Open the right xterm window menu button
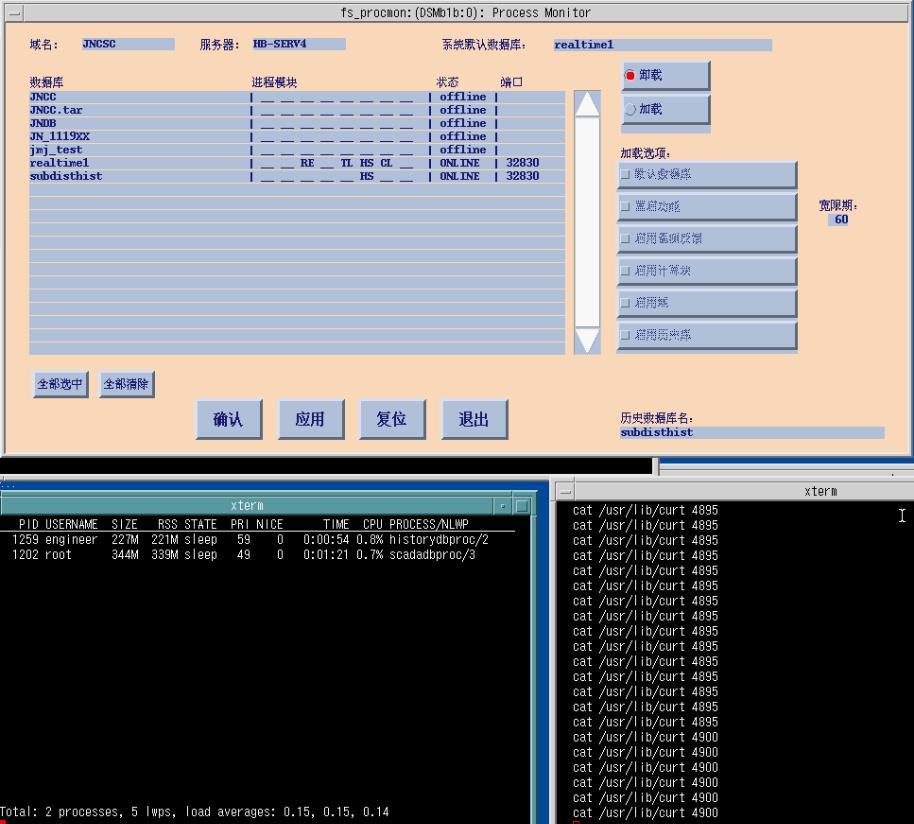Viewport: 914px width, 824px height. [x=565, y=492]
